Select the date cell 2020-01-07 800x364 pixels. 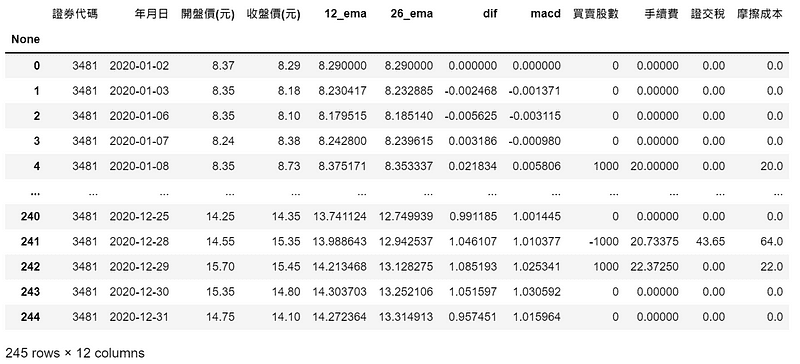[139, 141]
